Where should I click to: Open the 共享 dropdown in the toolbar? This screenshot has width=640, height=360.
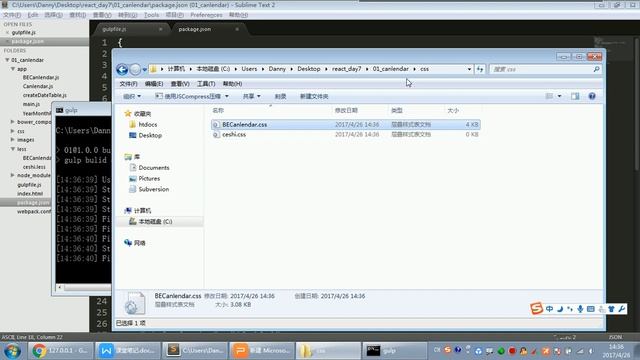coord(251,96)
